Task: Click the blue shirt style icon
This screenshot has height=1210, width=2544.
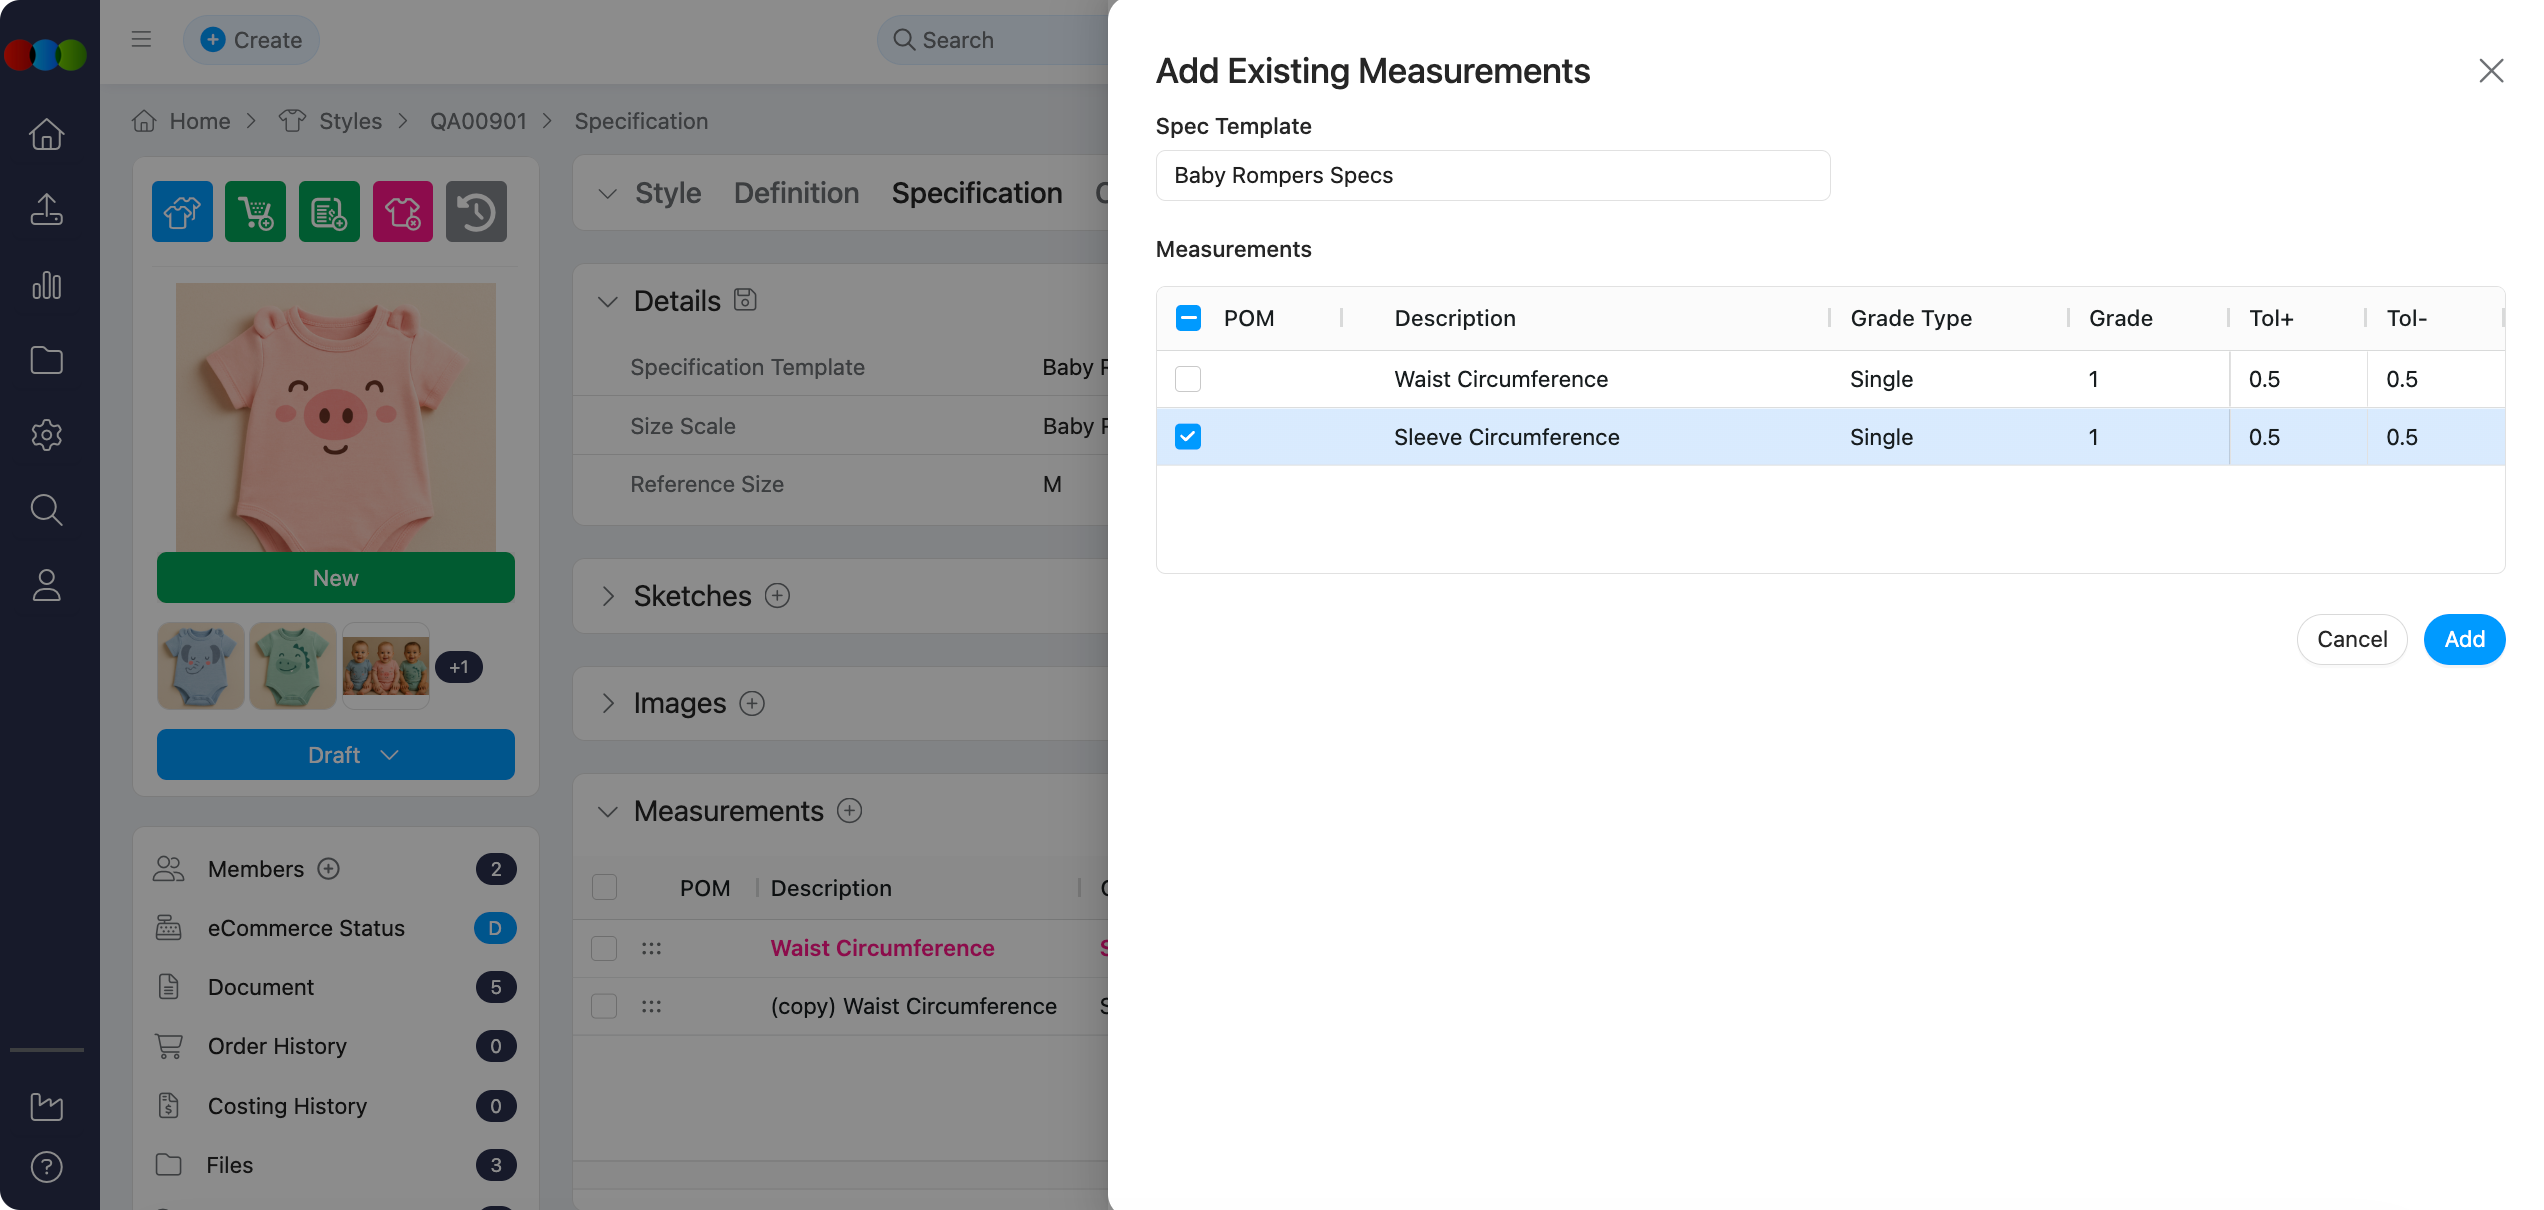Action: point(182,212)
